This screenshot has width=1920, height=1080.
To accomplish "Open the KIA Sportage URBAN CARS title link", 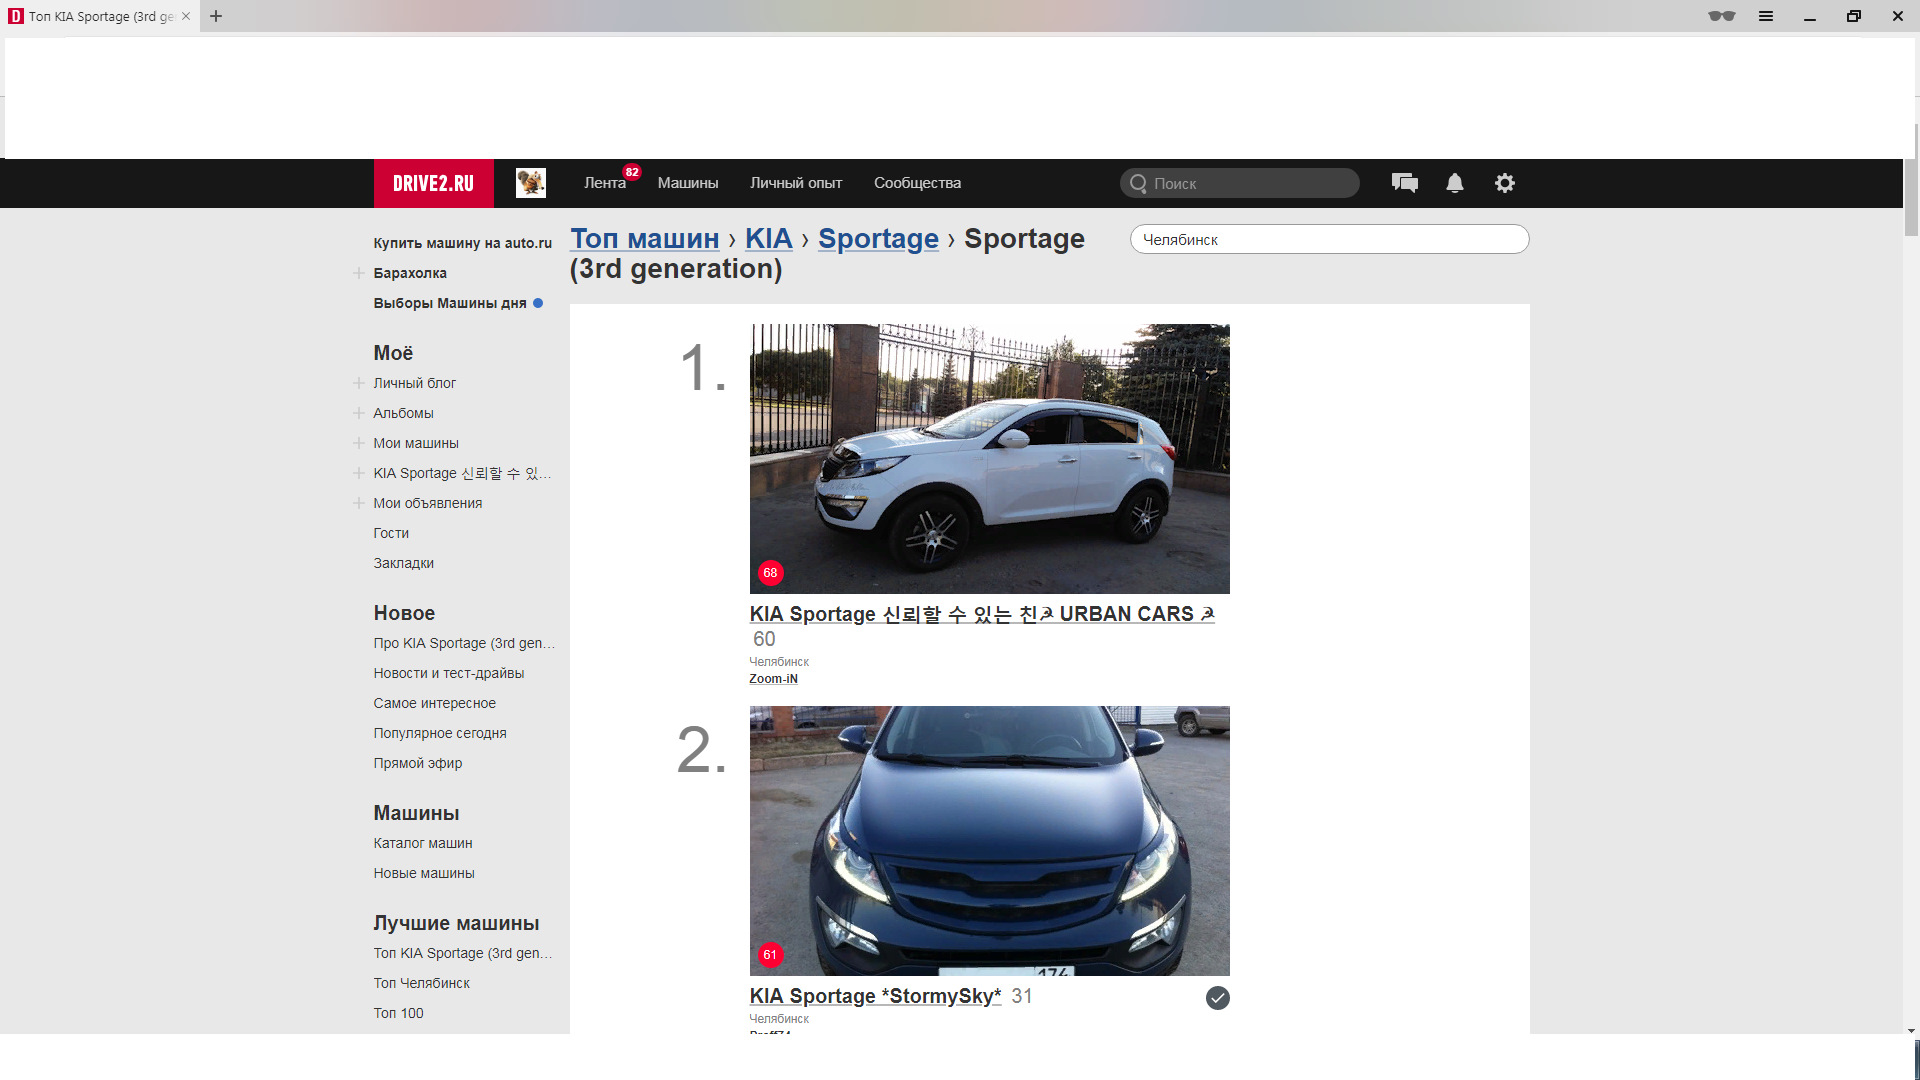I will click(x=982, y=614).
